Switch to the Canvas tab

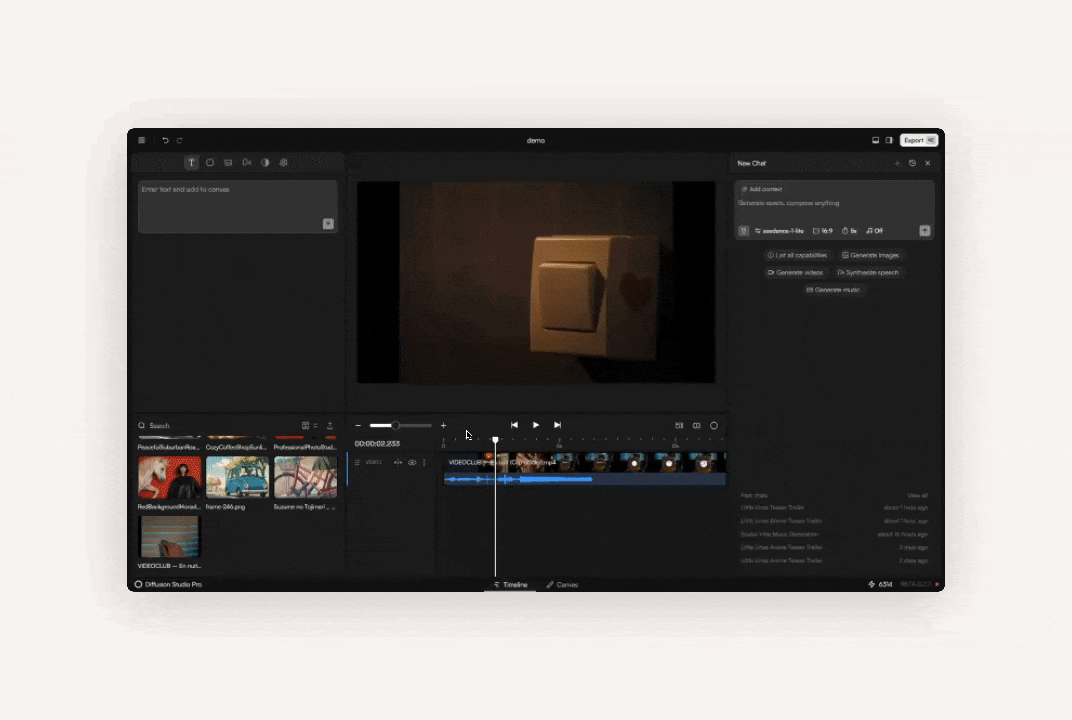[x=562, y=585]
